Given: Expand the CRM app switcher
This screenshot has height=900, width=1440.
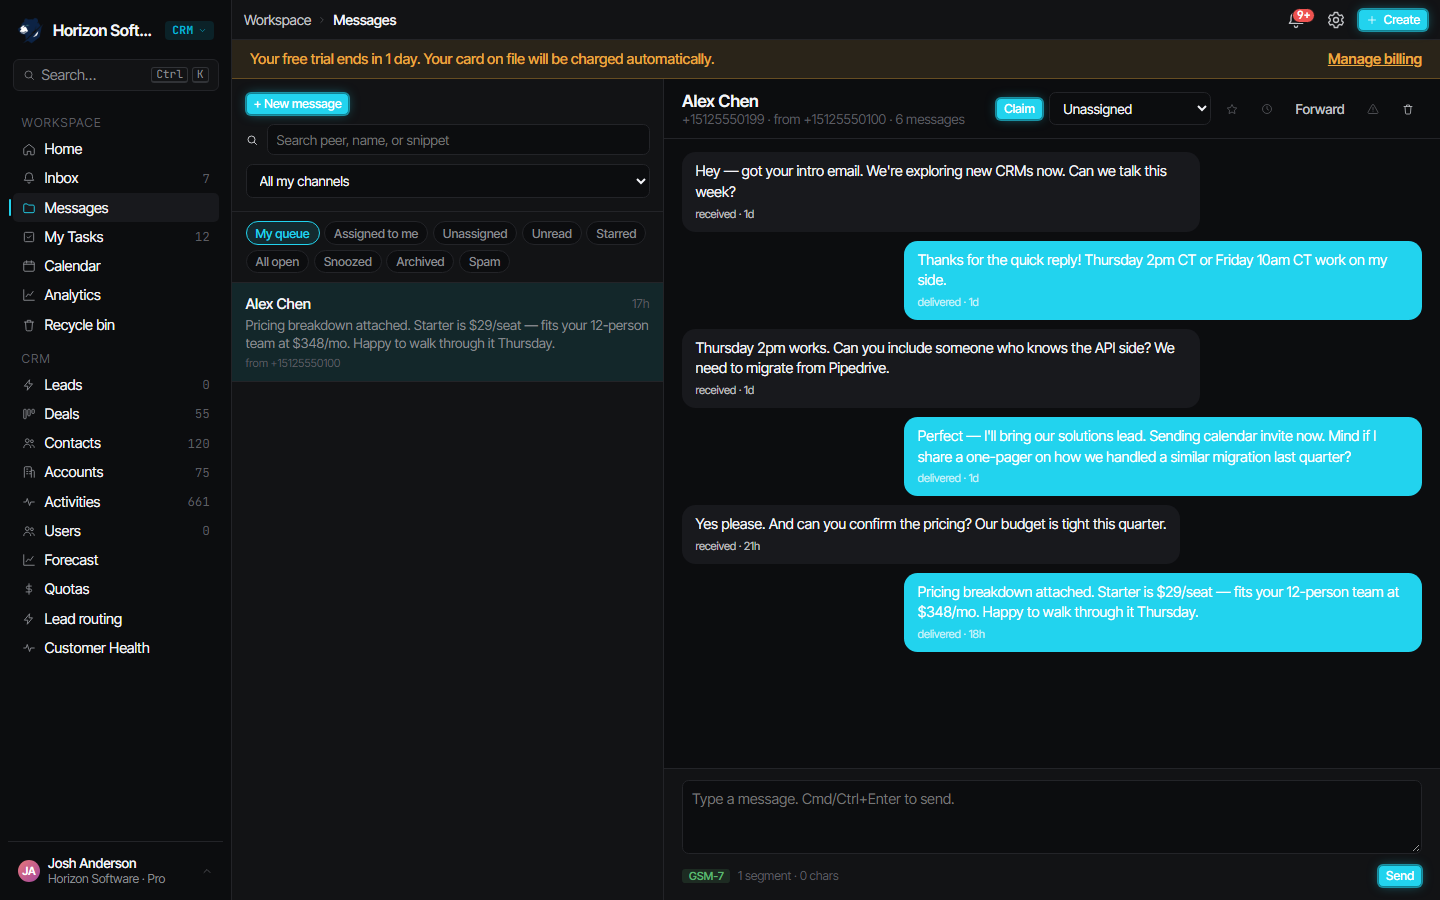Looking at the screenshot, I should (189, 30).
